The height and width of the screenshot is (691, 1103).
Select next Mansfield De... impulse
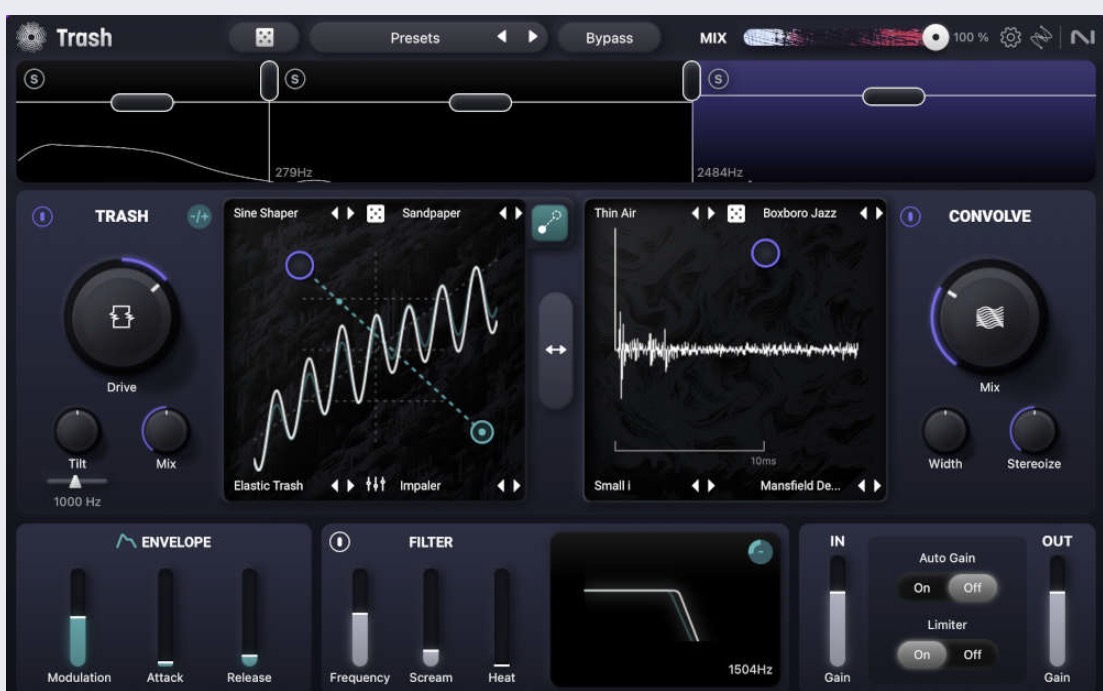coord(877,486)
